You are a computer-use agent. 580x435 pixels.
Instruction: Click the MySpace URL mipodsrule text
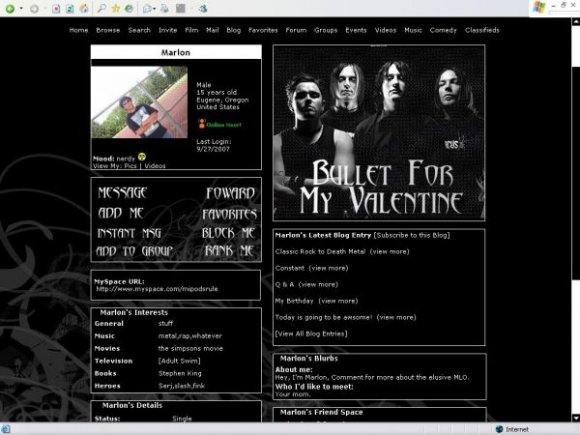(x=157, y=289)
